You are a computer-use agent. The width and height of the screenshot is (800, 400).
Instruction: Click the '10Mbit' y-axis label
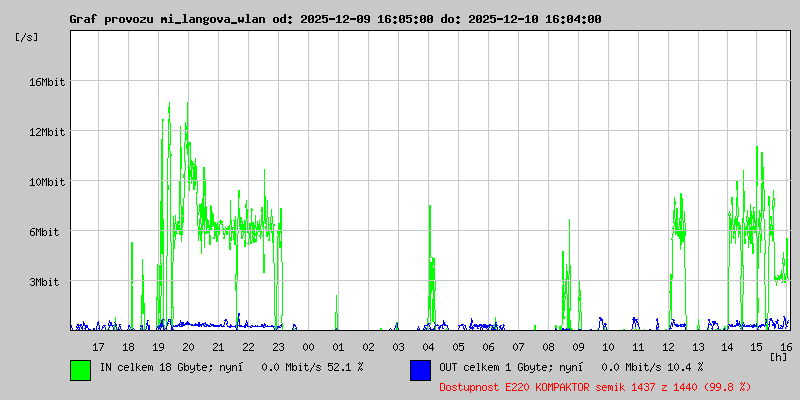coord(47,182)
